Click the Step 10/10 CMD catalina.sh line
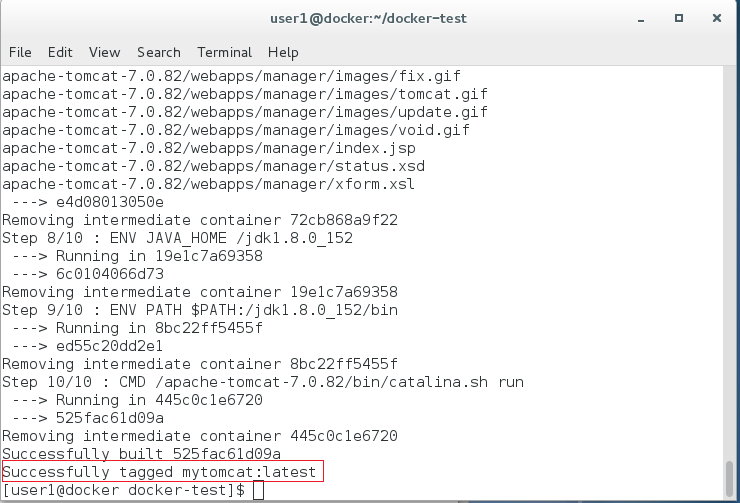Screen dimensions: 740x503 click(x=263, y=382)
